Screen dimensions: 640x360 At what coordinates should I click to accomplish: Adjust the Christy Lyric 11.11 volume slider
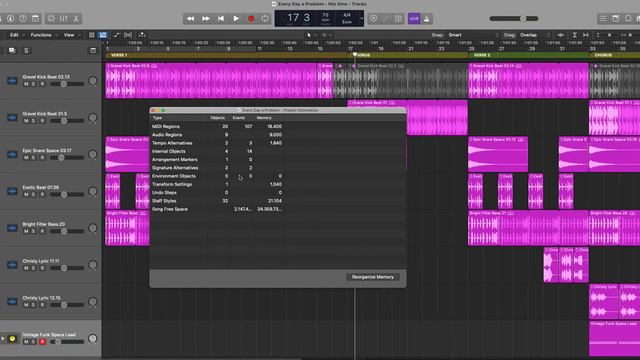click(67, 268)
